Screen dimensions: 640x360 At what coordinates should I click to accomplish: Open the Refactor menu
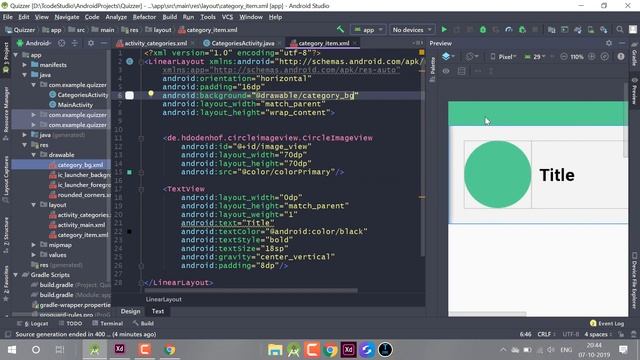click(144, 17)
